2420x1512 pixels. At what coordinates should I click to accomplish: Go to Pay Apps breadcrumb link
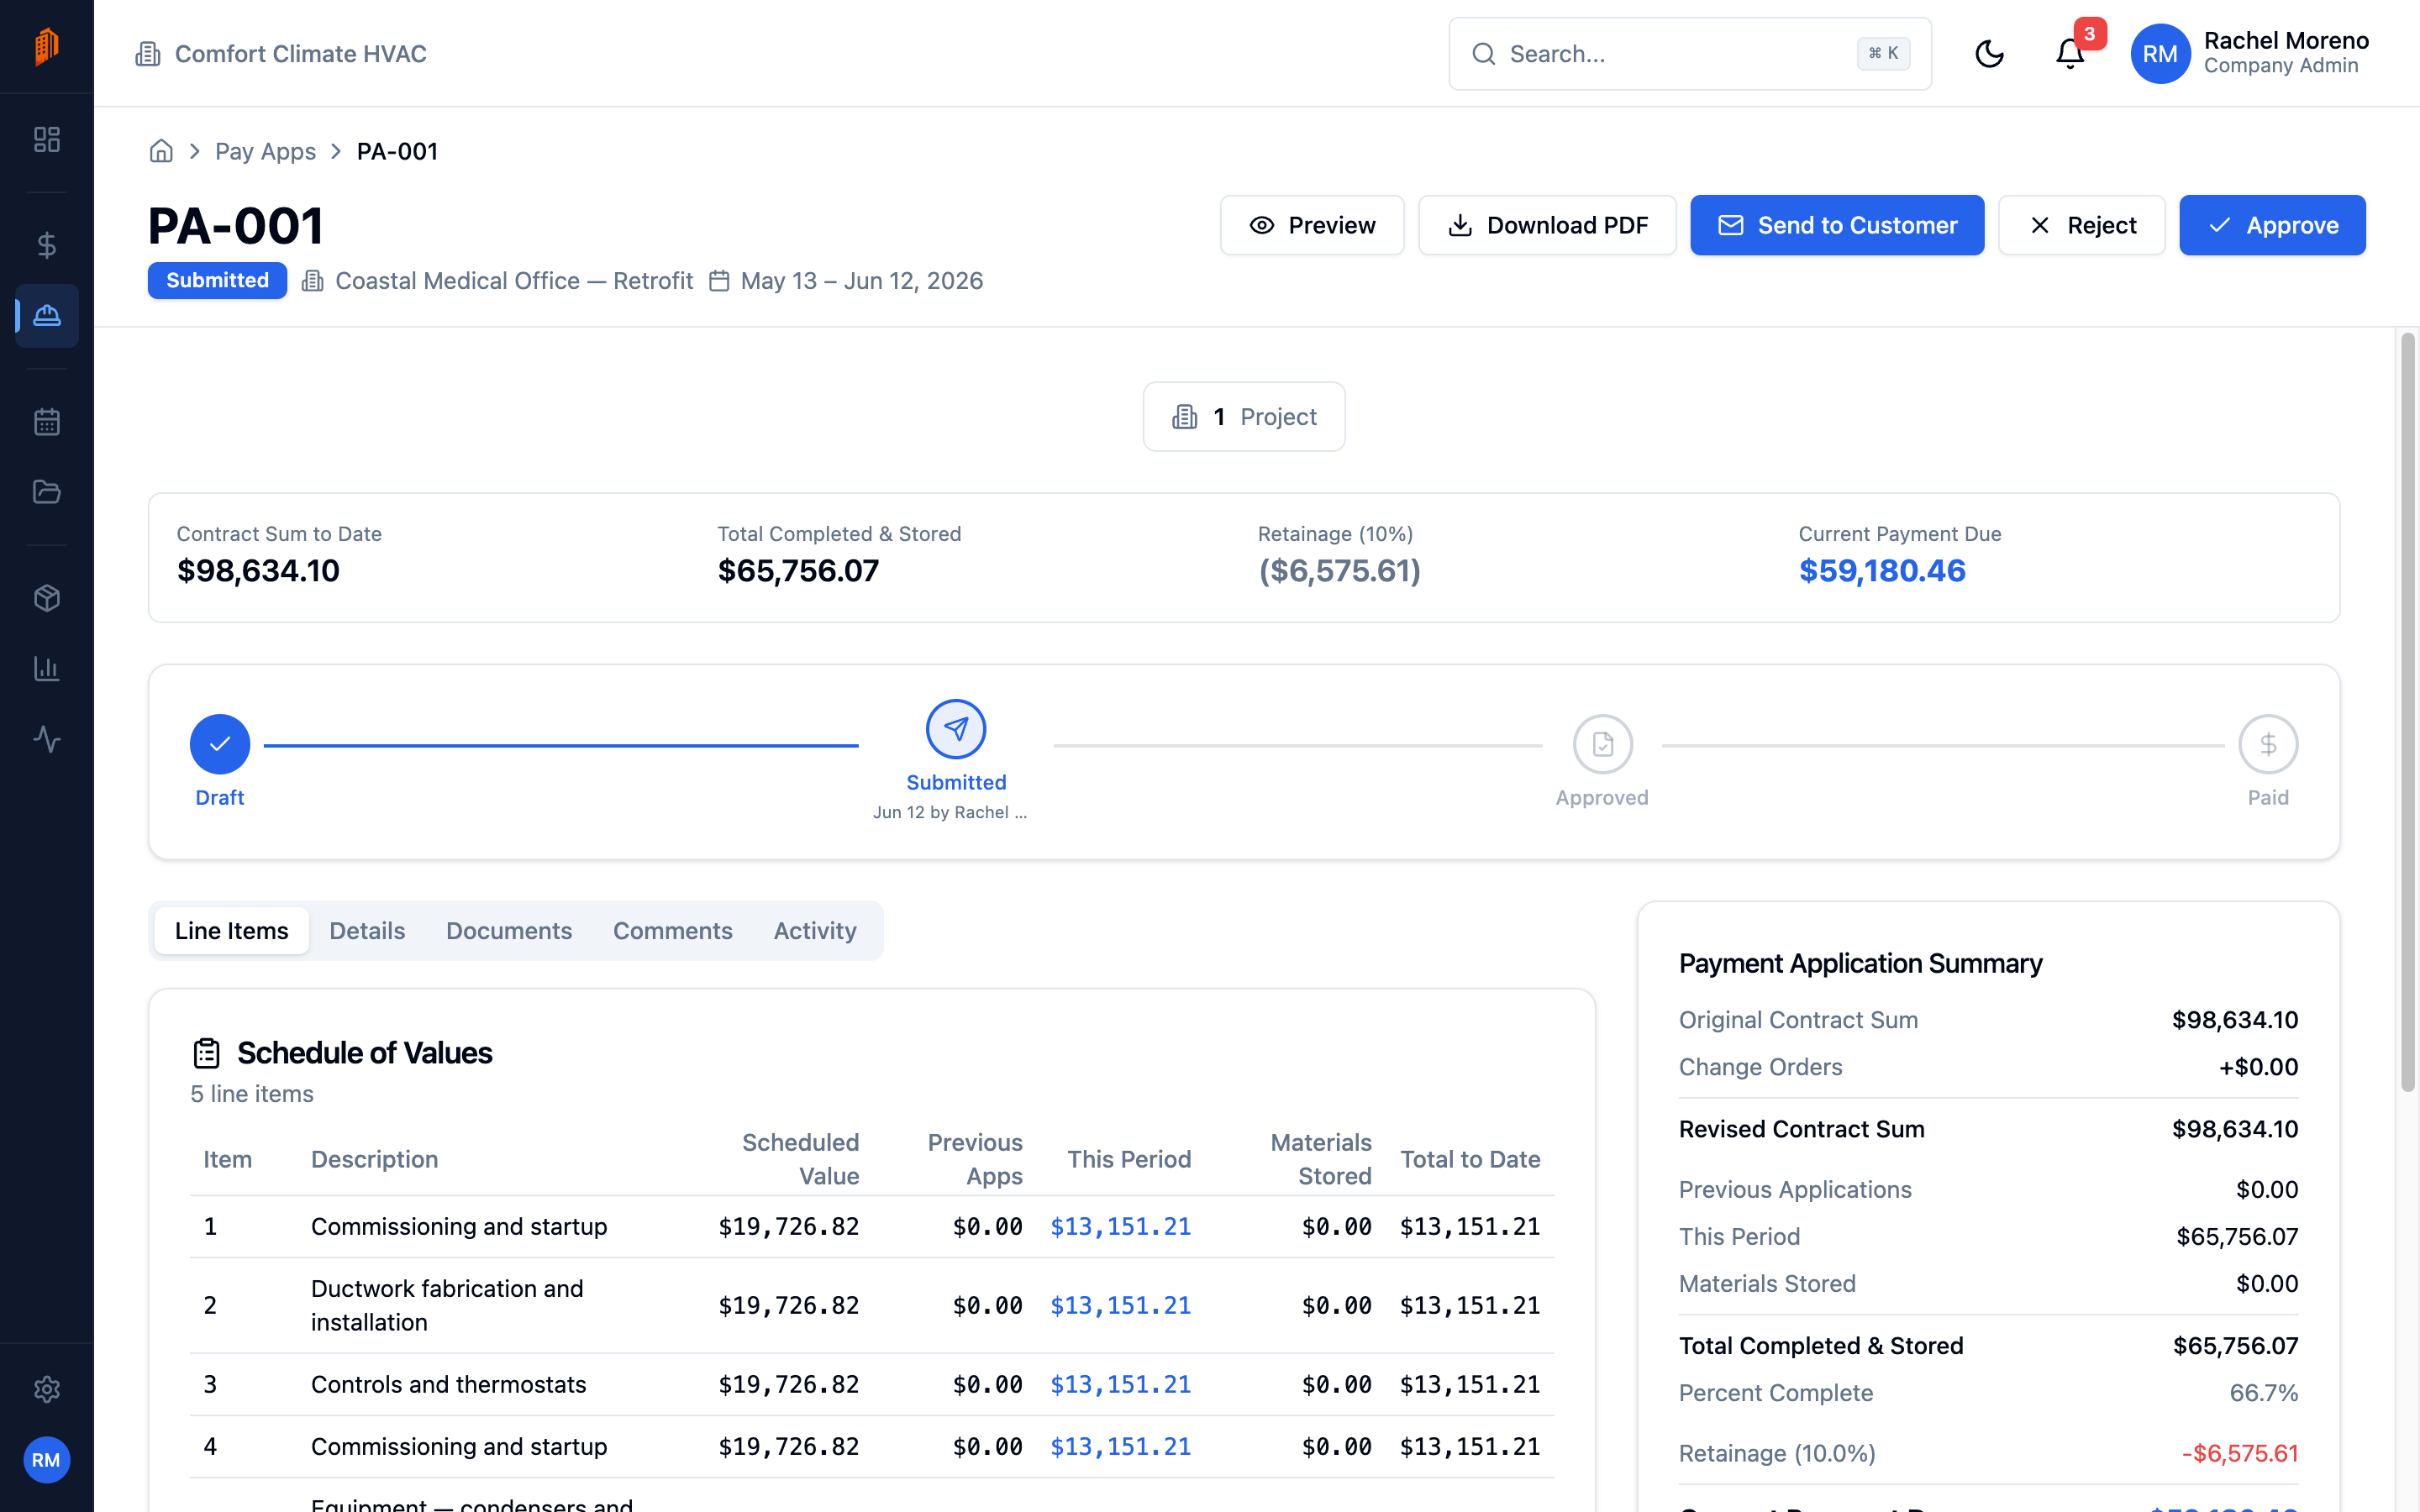coord(265,151)
